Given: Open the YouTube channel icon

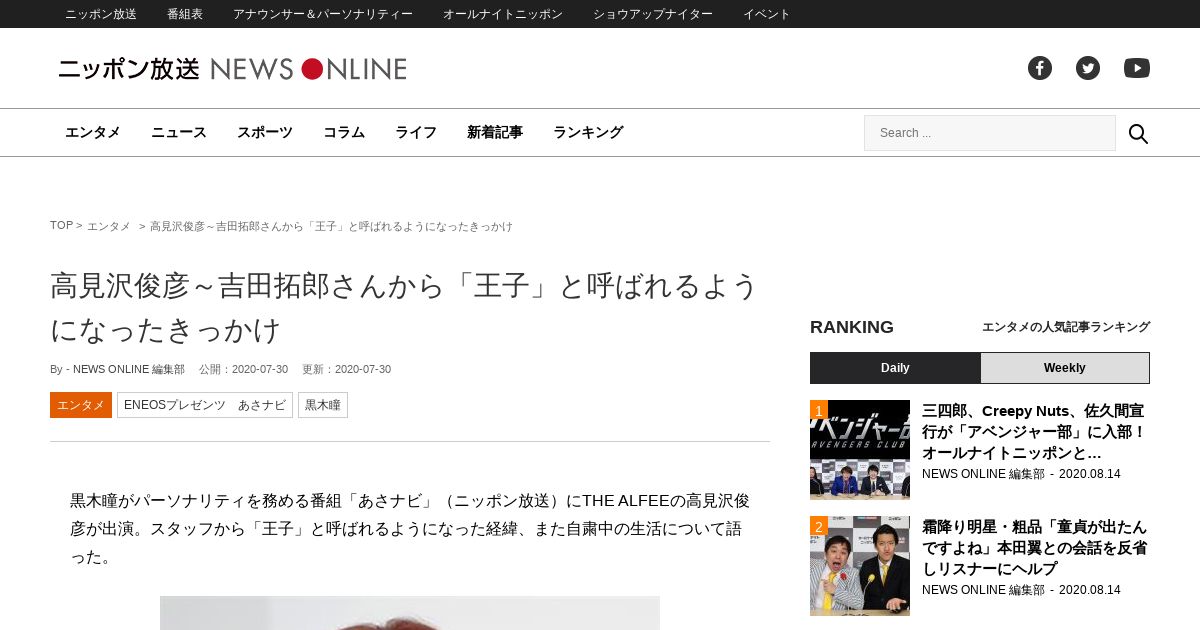Looking at the screenshot, I should coord(1137,68).
